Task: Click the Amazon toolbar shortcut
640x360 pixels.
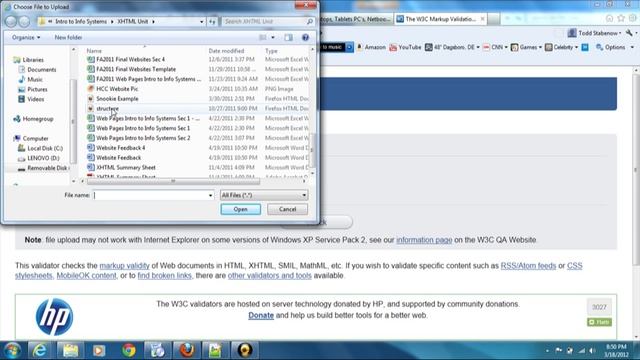Action: pos(371,47)
